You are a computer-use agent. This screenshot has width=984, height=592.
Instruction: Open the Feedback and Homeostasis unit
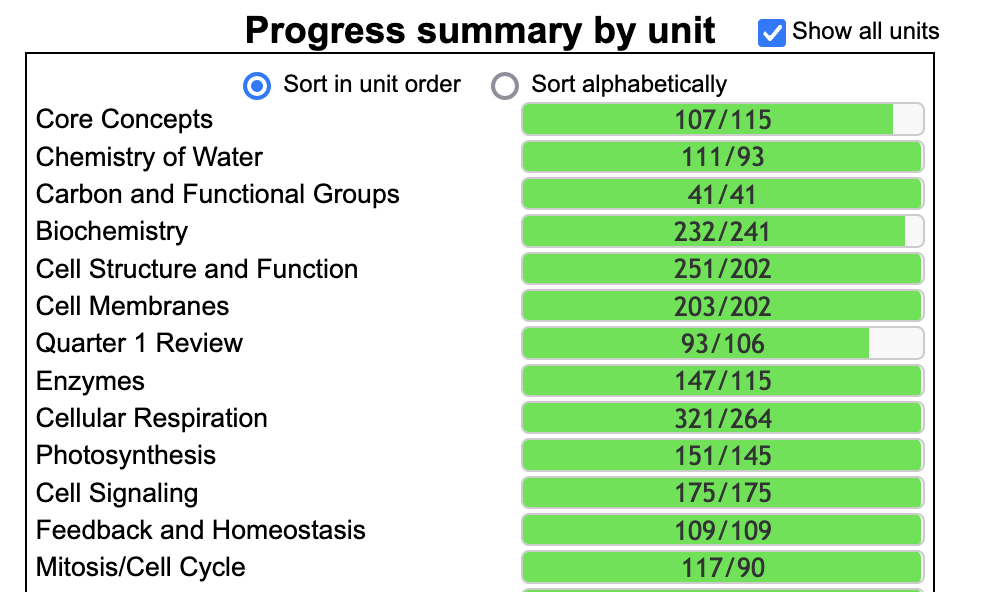point(201,530)
